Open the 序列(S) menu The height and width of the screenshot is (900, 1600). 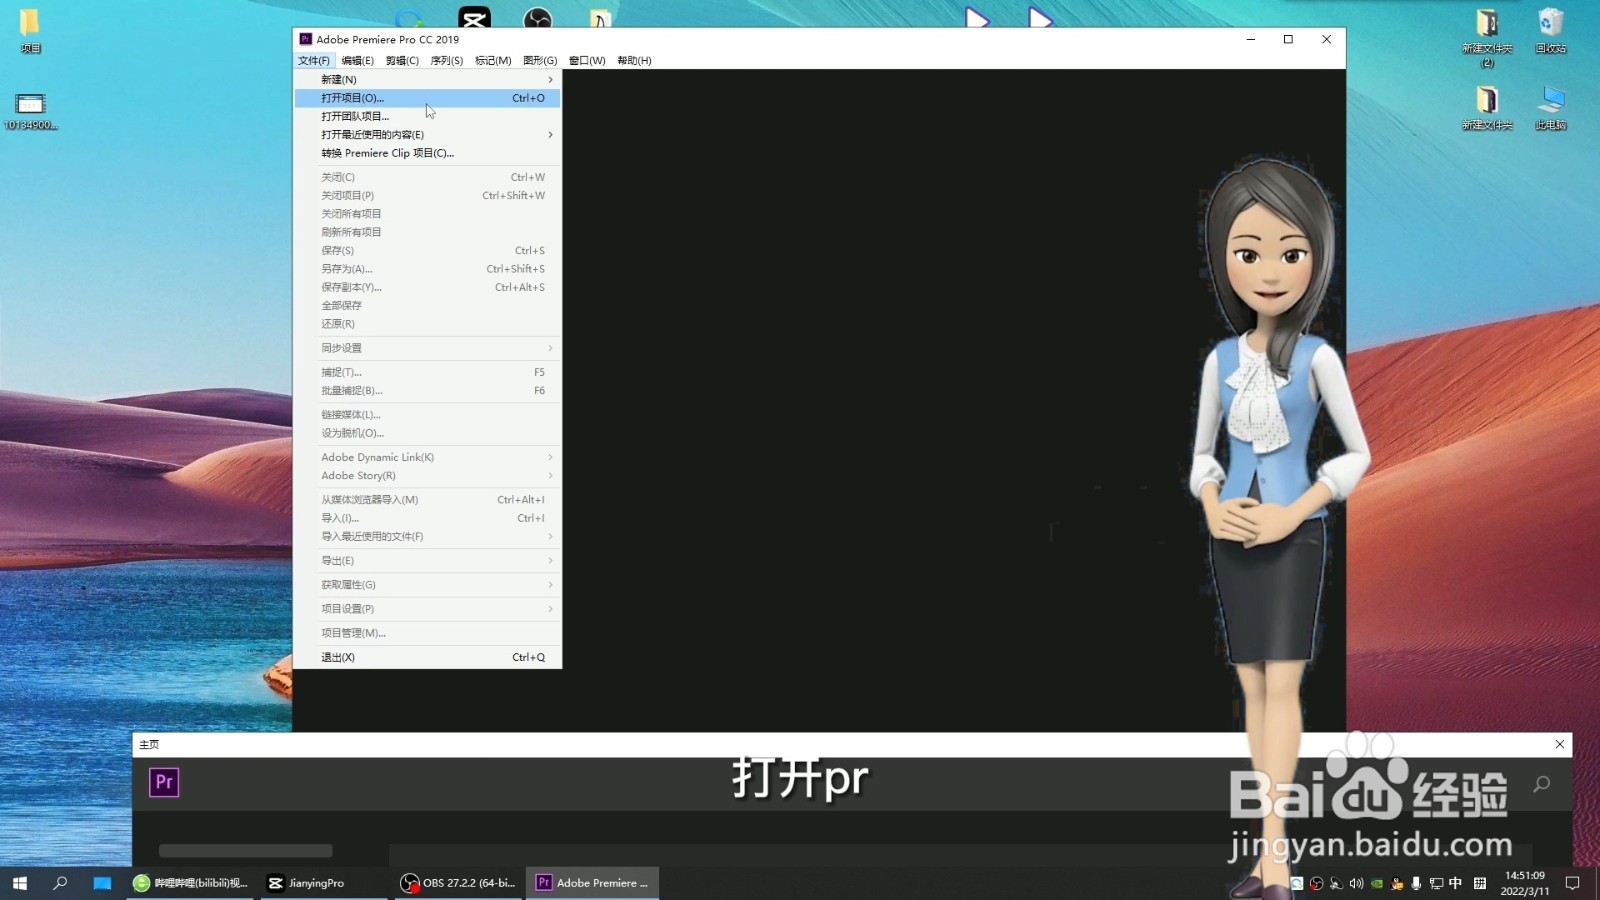tap(447, 60)
